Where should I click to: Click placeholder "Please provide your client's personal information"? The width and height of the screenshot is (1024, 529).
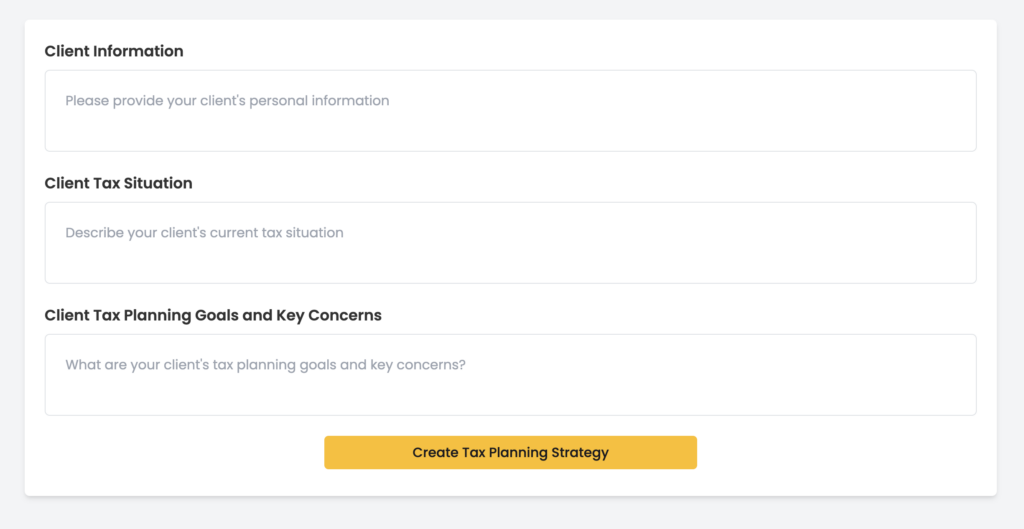(x=227, y=101)
